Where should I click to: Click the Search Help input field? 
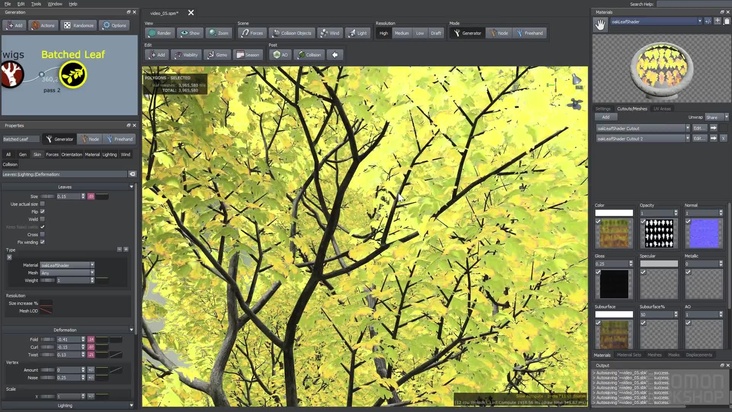click(693, 4)
